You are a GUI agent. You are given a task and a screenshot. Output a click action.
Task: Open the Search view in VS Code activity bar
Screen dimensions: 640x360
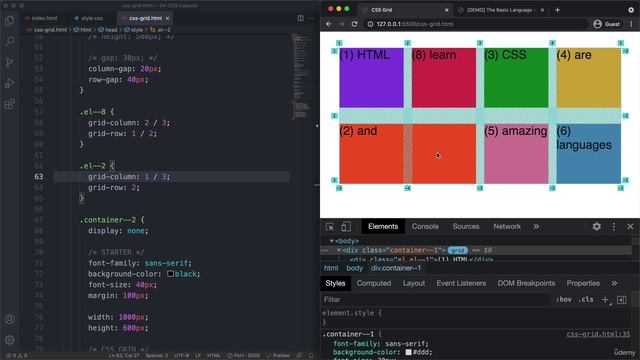pos(10,41)
